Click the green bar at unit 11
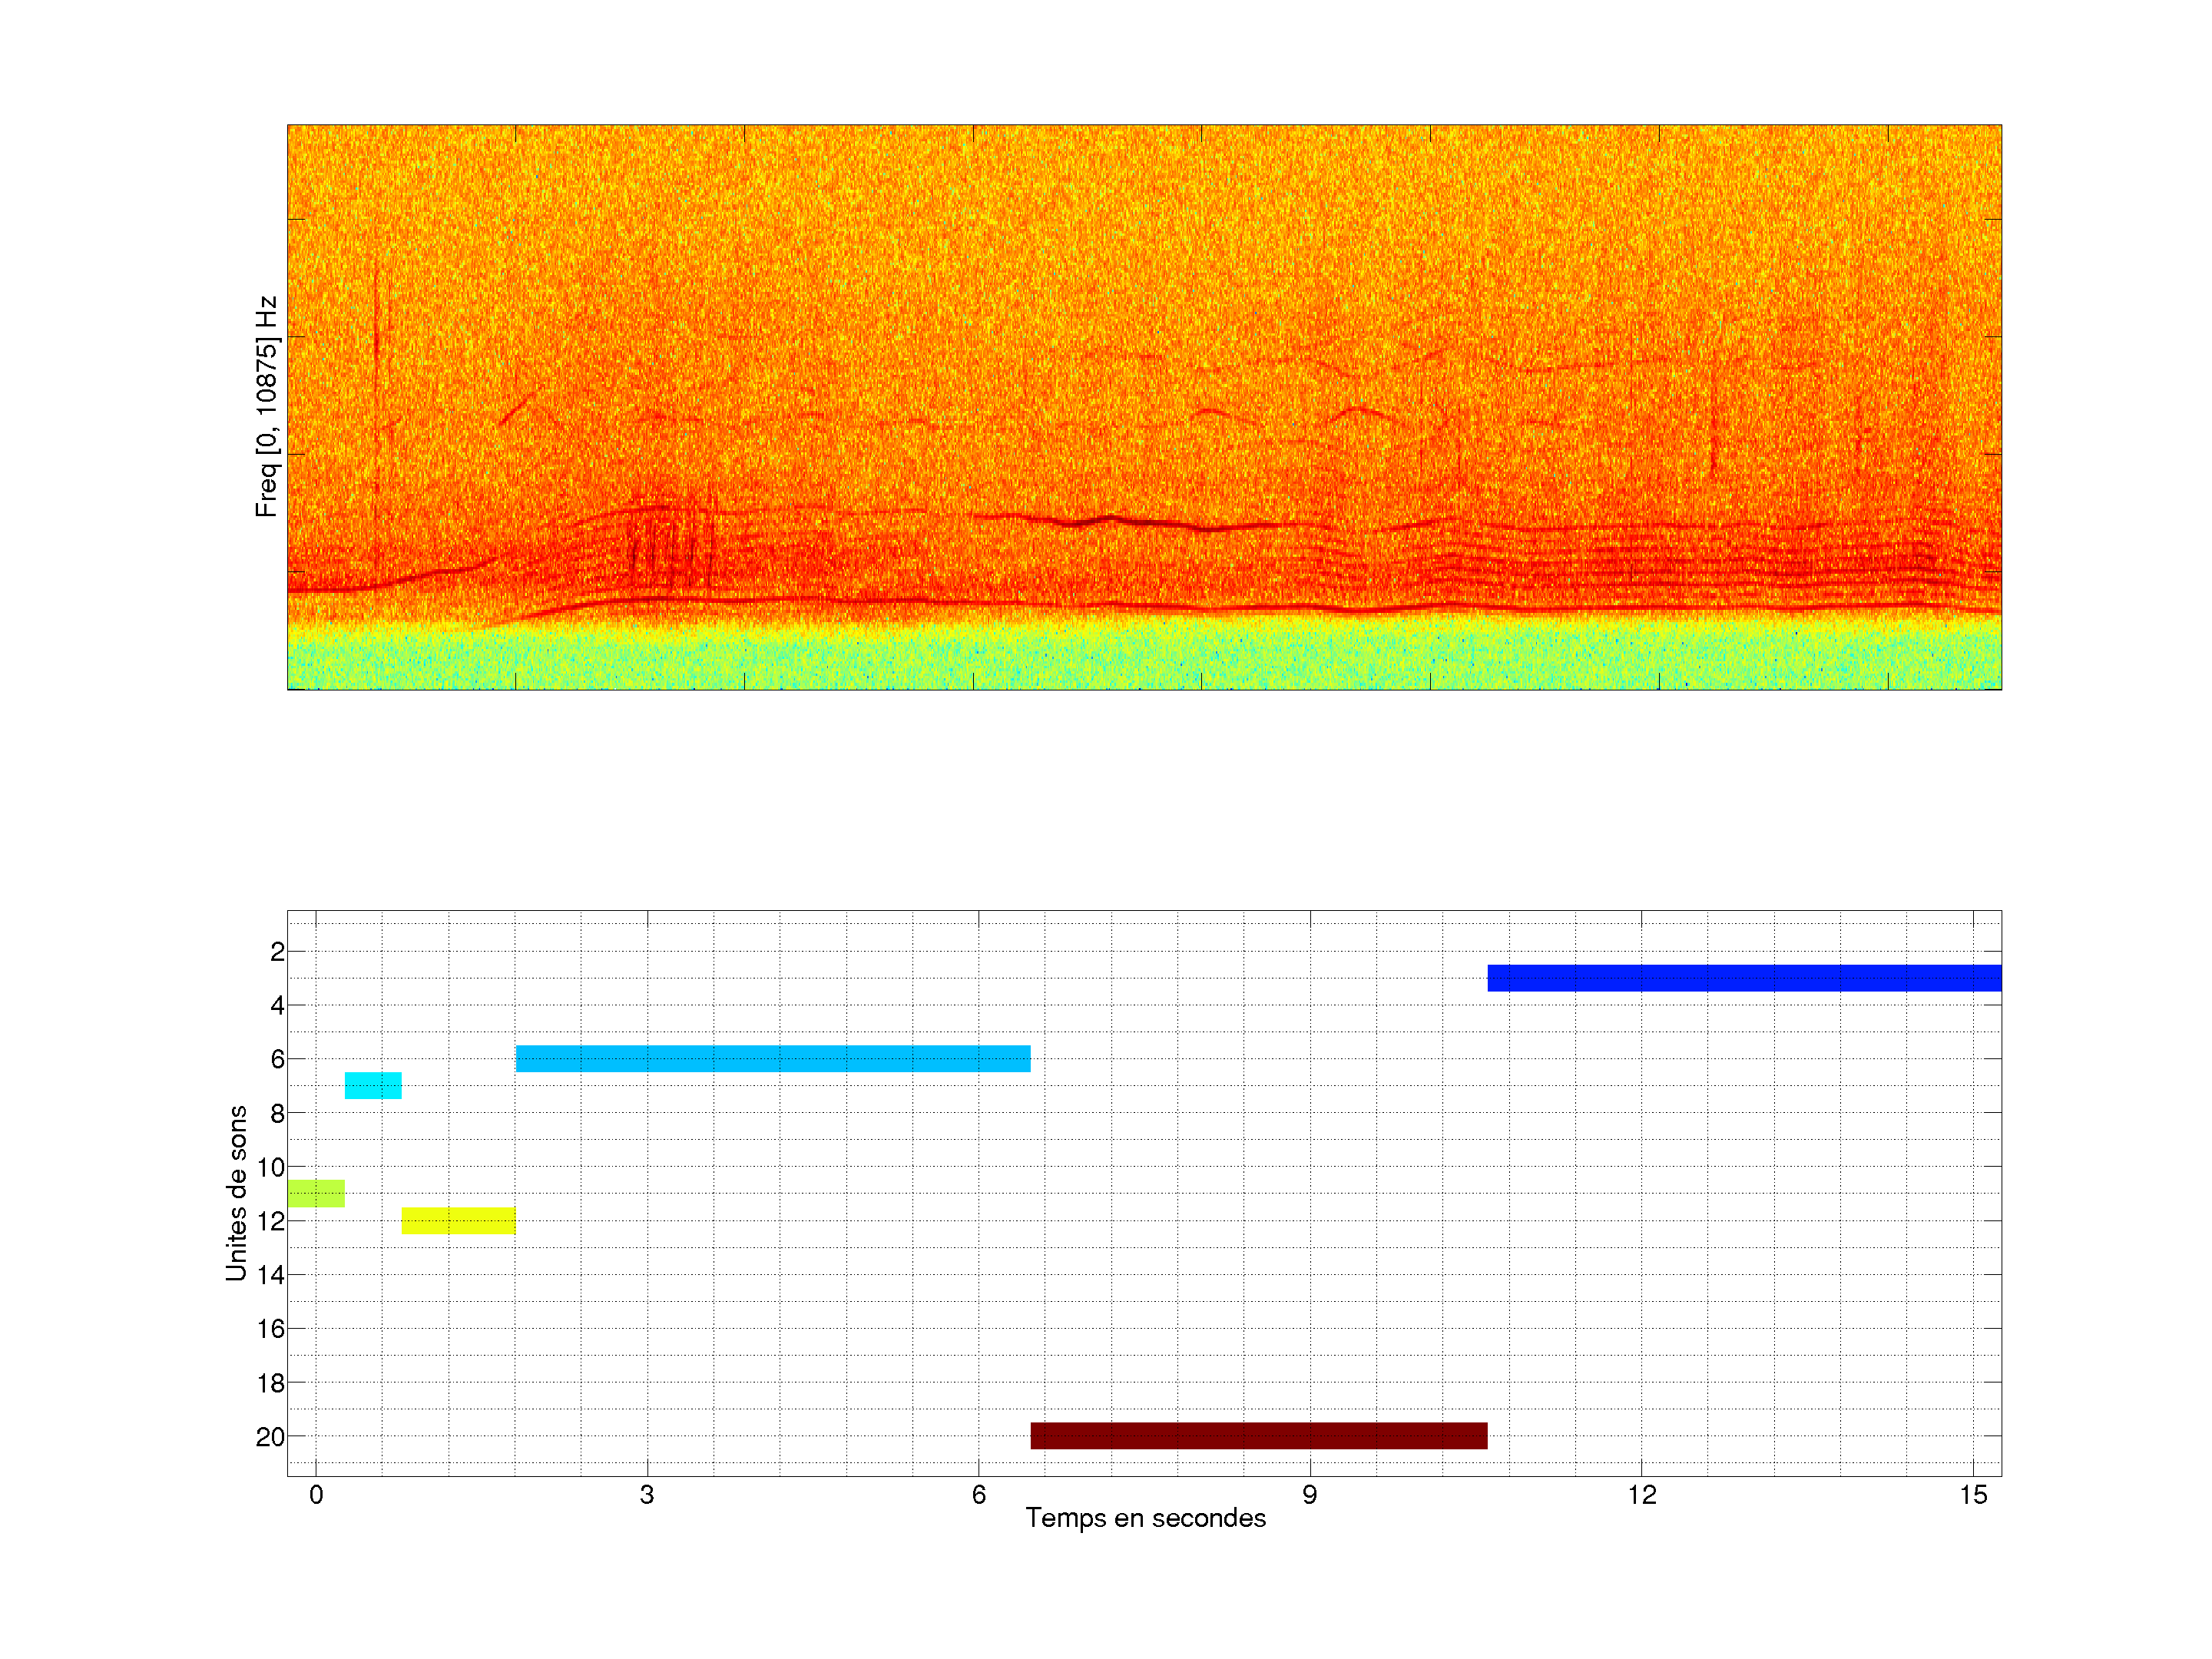Image resolution: width=2212 pixels, height=1659 pixels. coord(316,1193)
